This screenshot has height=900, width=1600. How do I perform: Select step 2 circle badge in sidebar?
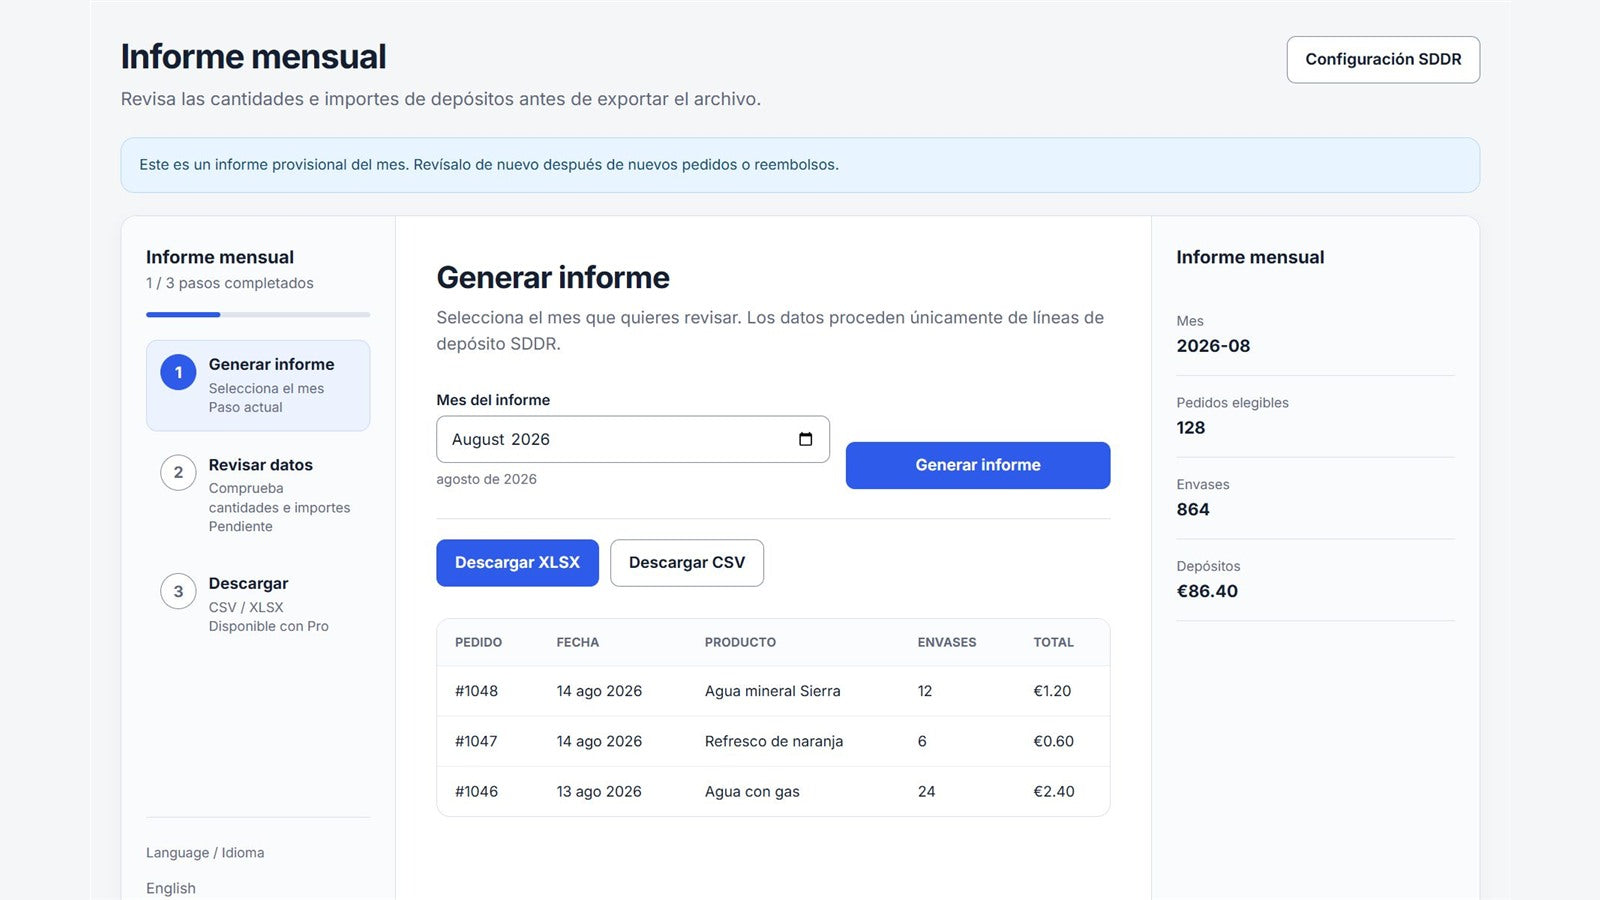click(178, 472)
